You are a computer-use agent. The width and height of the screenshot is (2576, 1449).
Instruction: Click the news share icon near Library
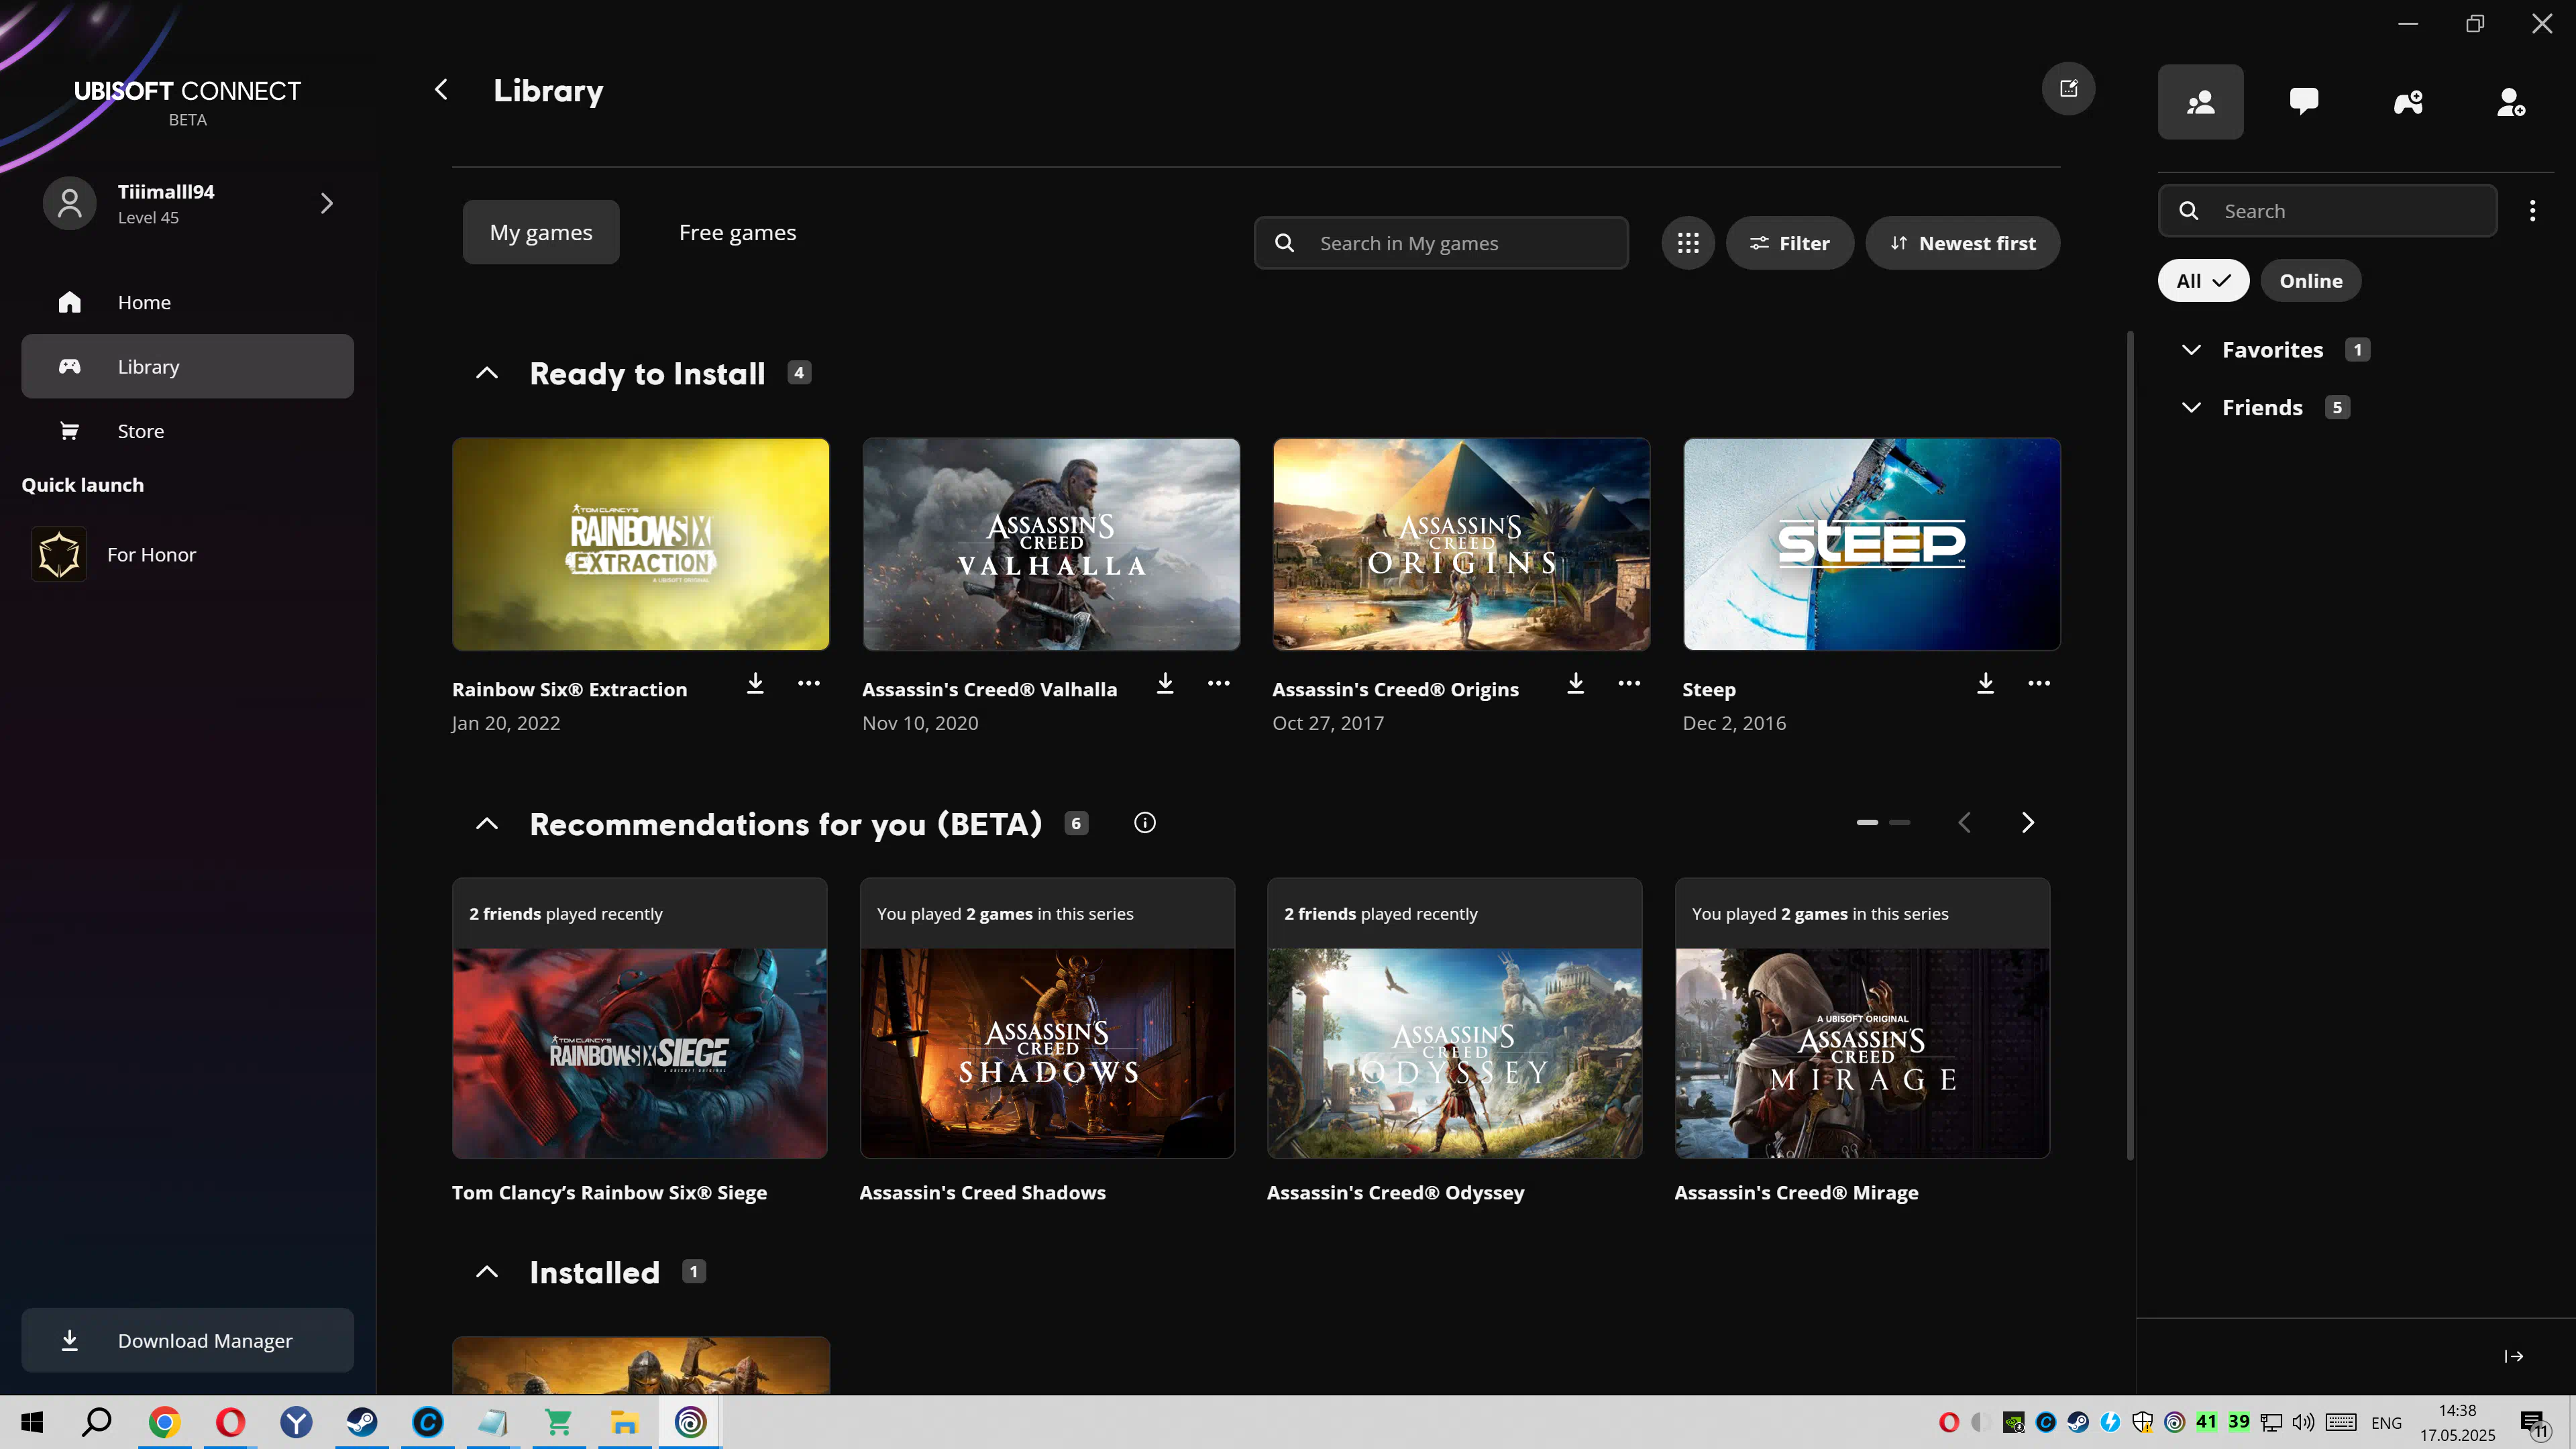coord(2068,89)
